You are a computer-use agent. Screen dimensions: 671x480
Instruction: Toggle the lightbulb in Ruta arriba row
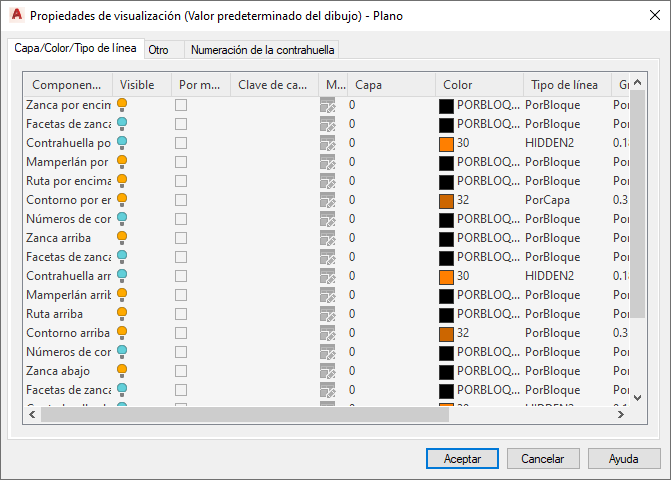click(122, 313)
